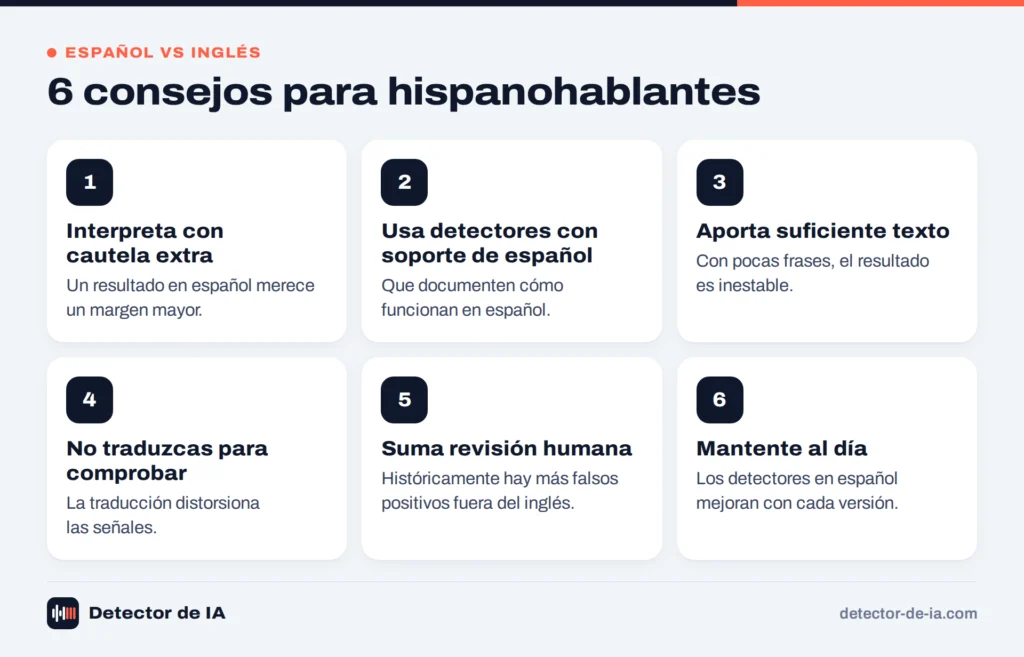Click text 'Que documenten cómo funcionan en español.'
1024x657 pixels.
pyautogui.click(x=472, y=298)
